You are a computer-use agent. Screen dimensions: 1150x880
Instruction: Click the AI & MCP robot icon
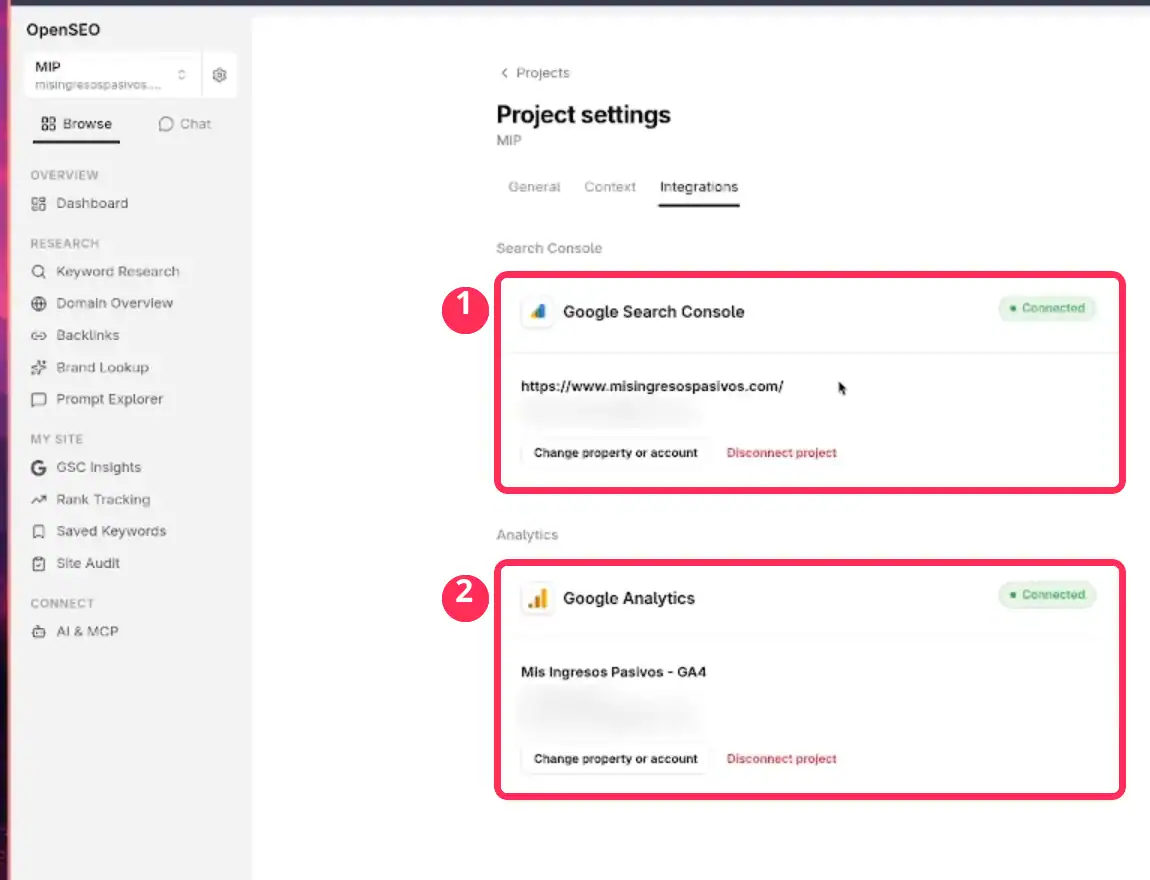point(39,632)
